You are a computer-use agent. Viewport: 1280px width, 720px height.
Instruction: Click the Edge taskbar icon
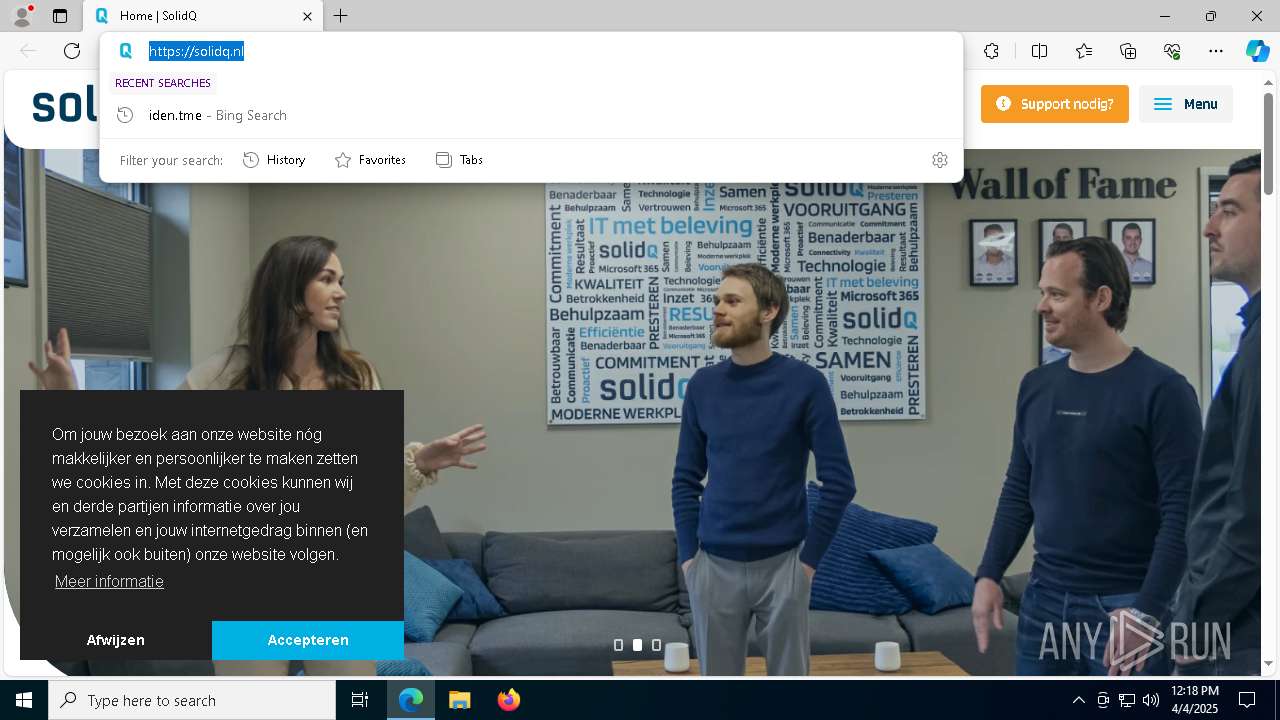(x=411, y=700)
